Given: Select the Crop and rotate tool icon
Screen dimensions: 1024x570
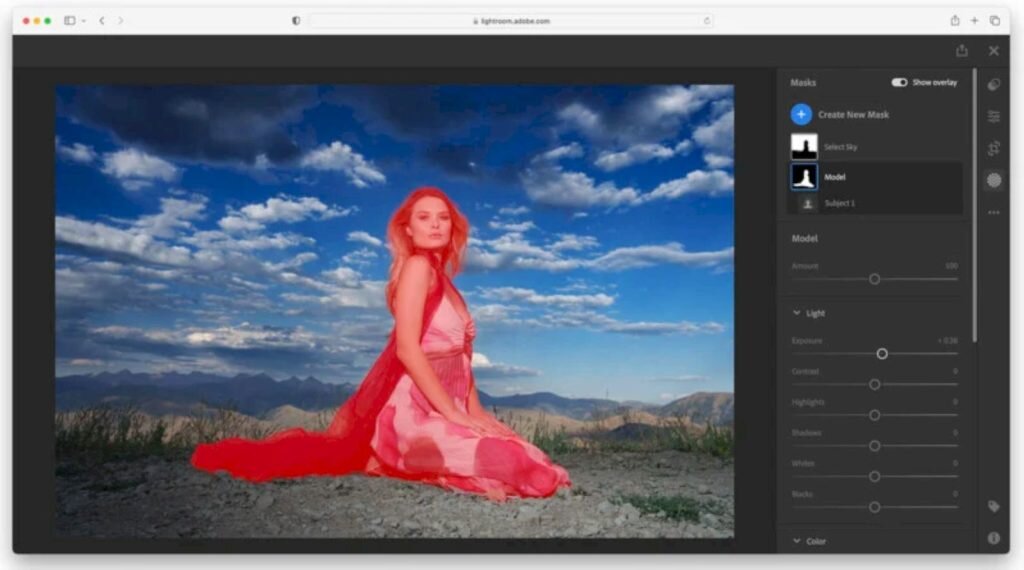Looking at the screenshot, I should pos(994,148).
